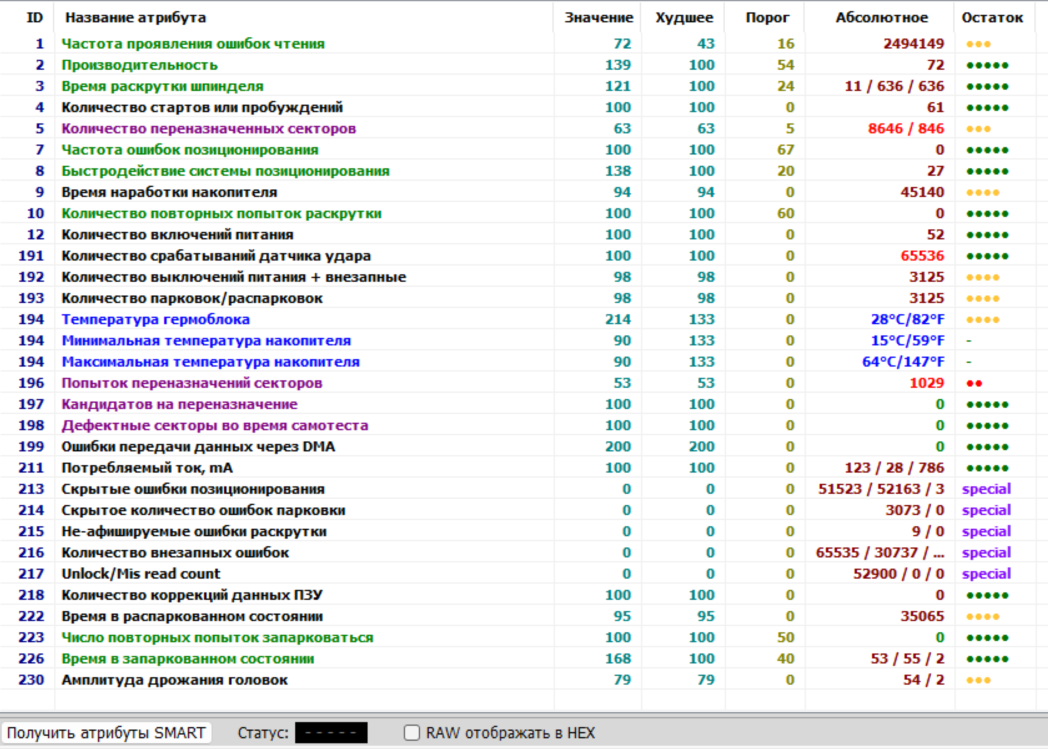
Task: Click the ID column header
Action: (x=35, y=17)
